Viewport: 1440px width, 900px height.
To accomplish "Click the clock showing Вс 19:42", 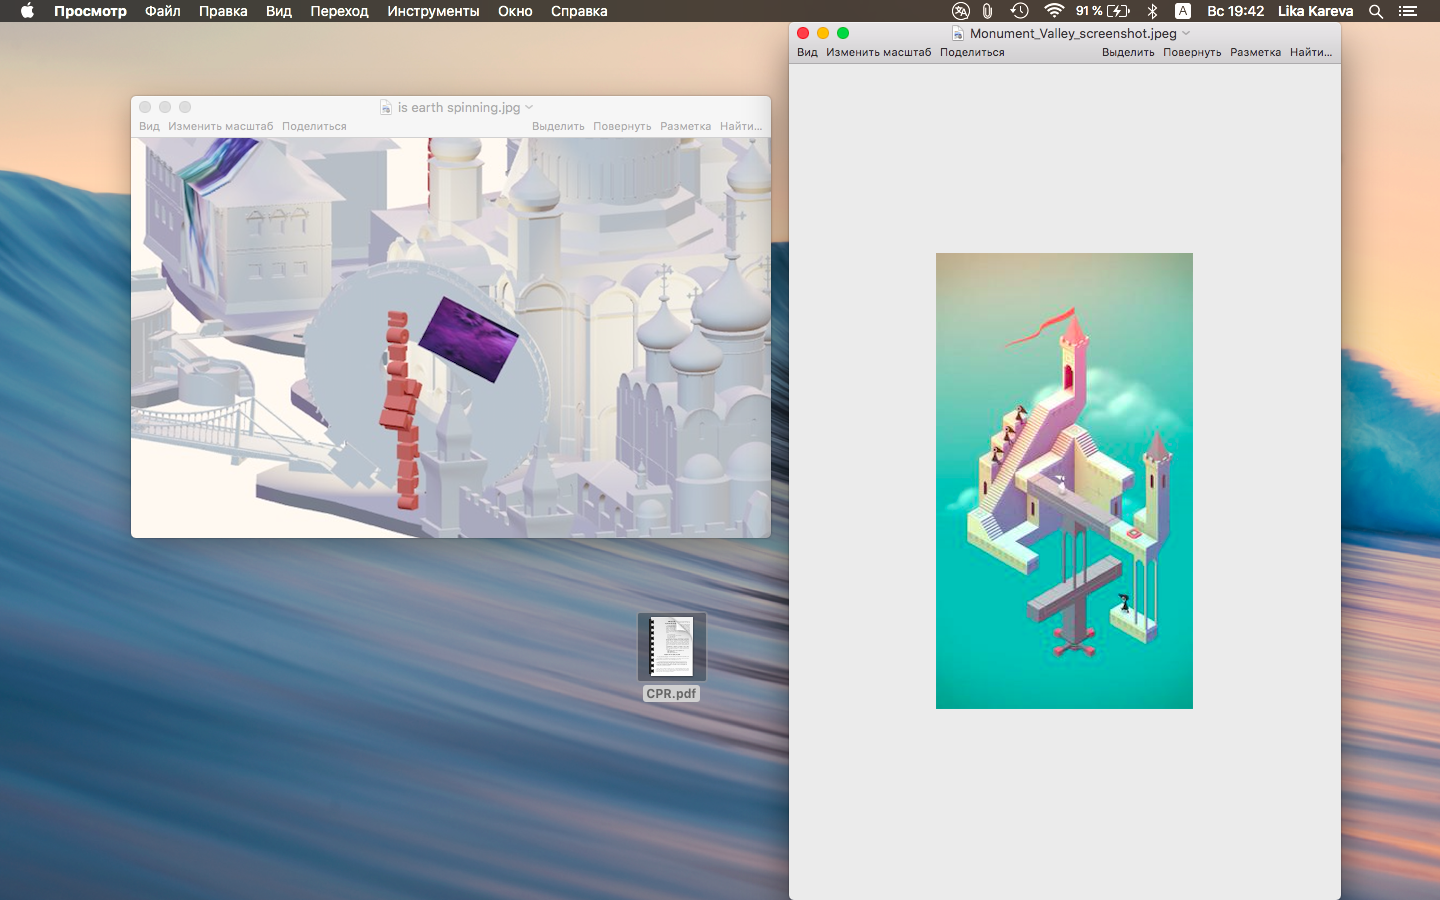I will click(1235, 11).
